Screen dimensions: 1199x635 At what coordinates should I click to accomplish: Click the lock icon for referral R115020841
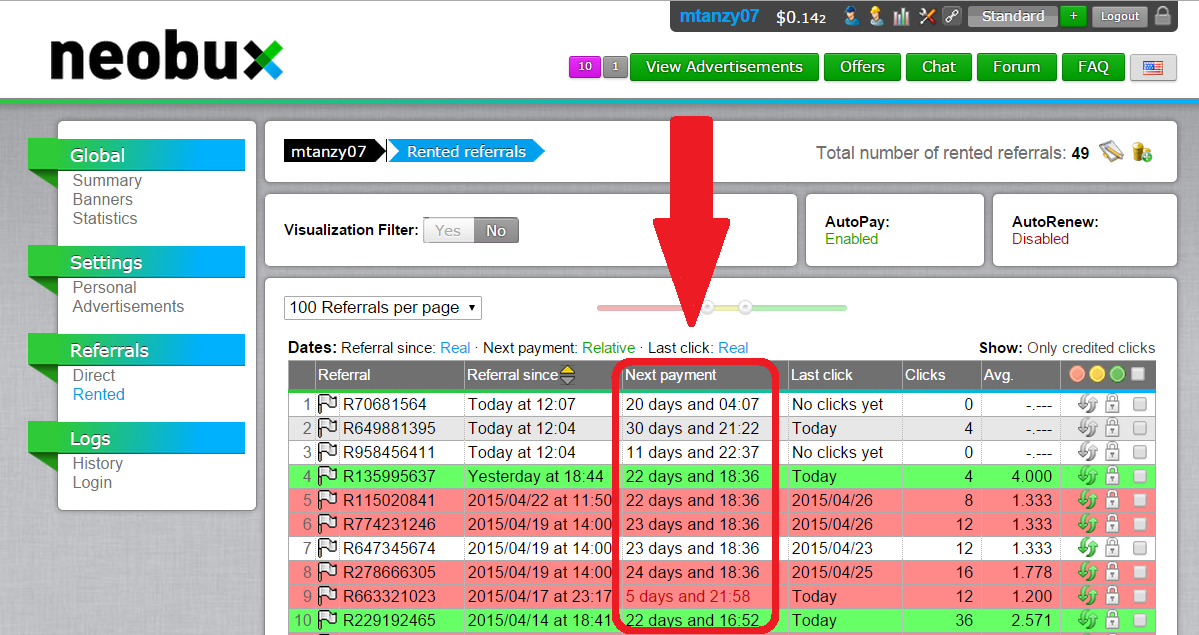point(1113,500)
